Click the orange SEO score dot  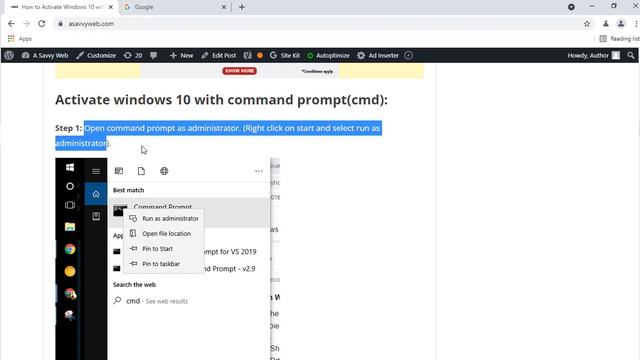coord(260,56)
